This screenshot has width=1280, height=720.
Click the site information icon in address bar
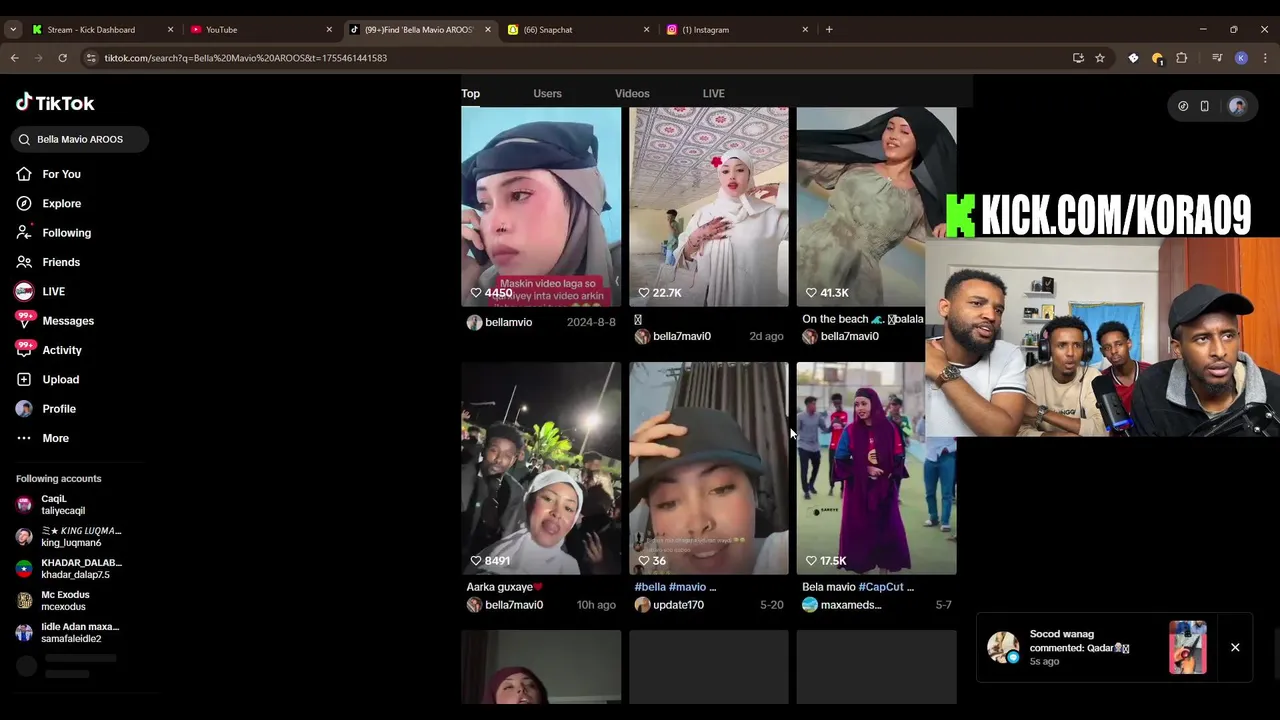[91, 58]
